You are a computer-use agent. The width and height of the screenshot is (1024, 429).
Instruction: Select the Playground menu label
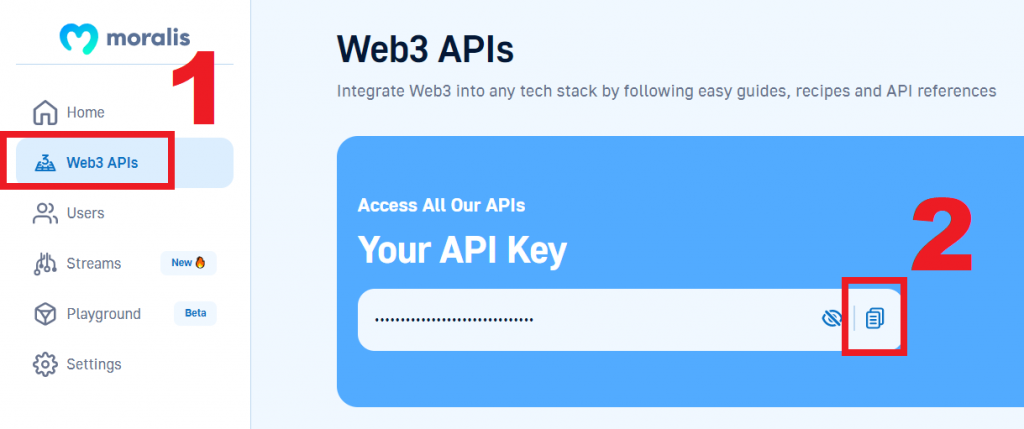[x=104, y=314]
